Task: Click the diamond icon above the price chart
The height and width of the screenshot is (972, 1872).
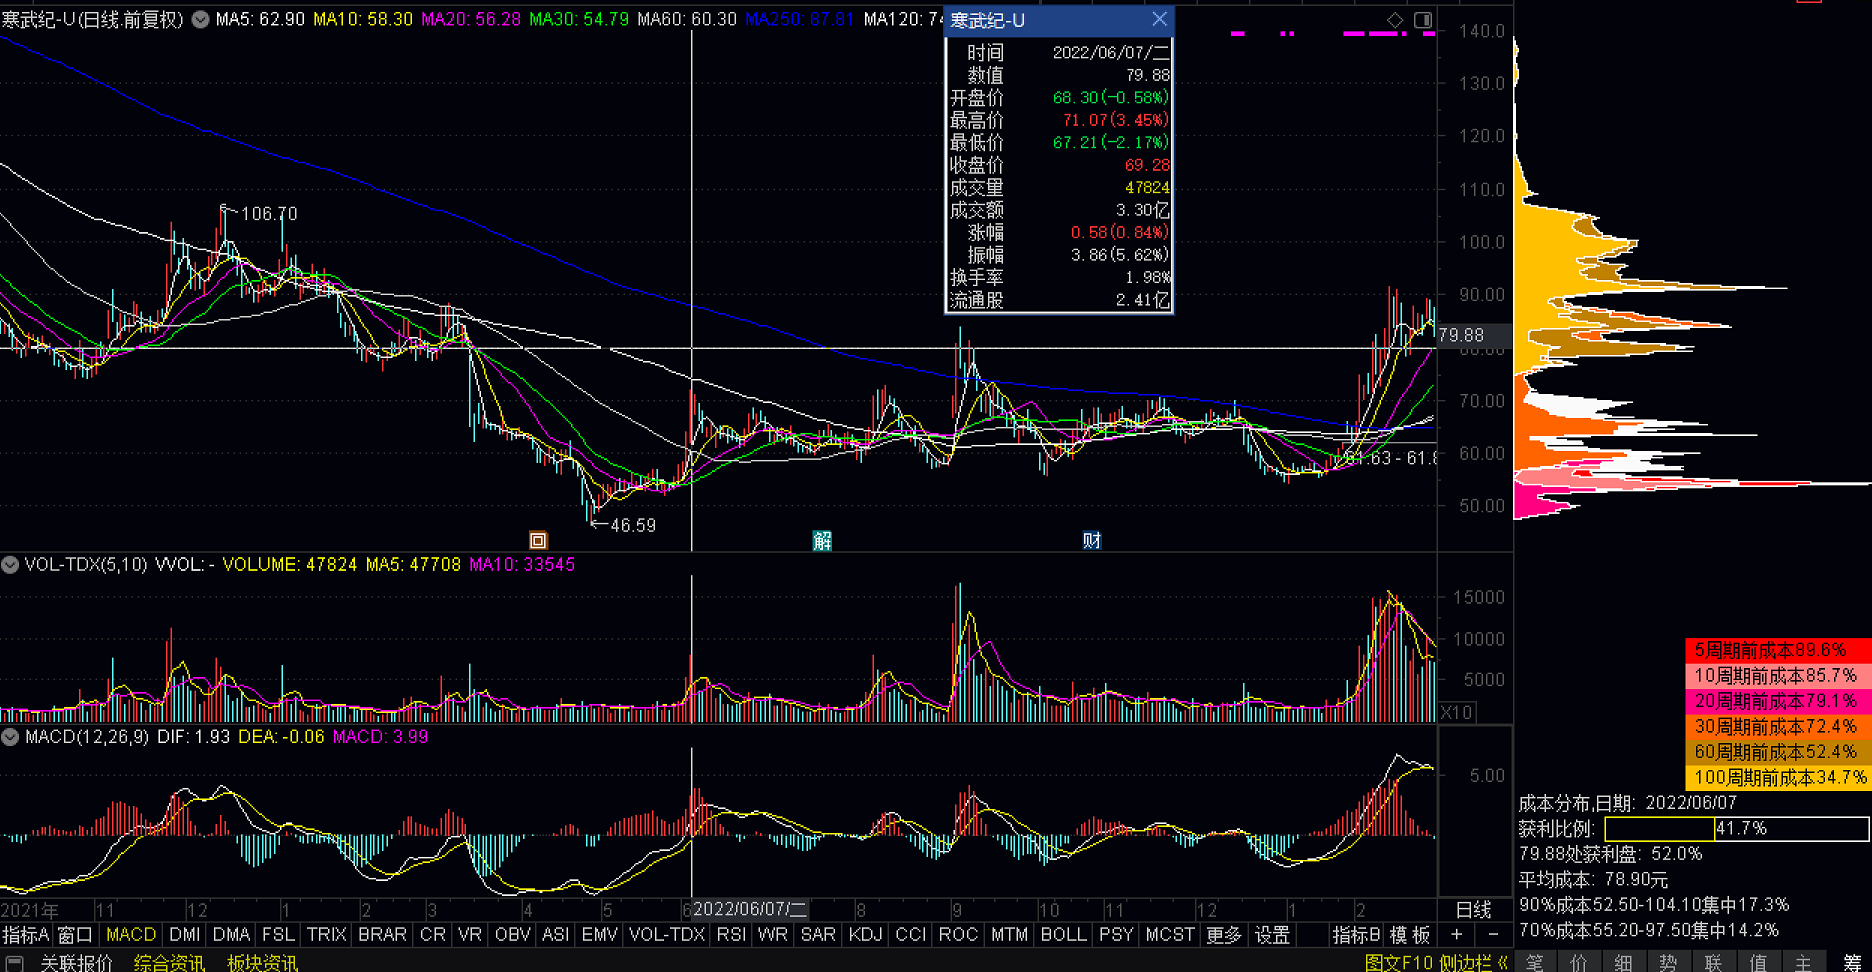Action: [x=1395, y=20]
